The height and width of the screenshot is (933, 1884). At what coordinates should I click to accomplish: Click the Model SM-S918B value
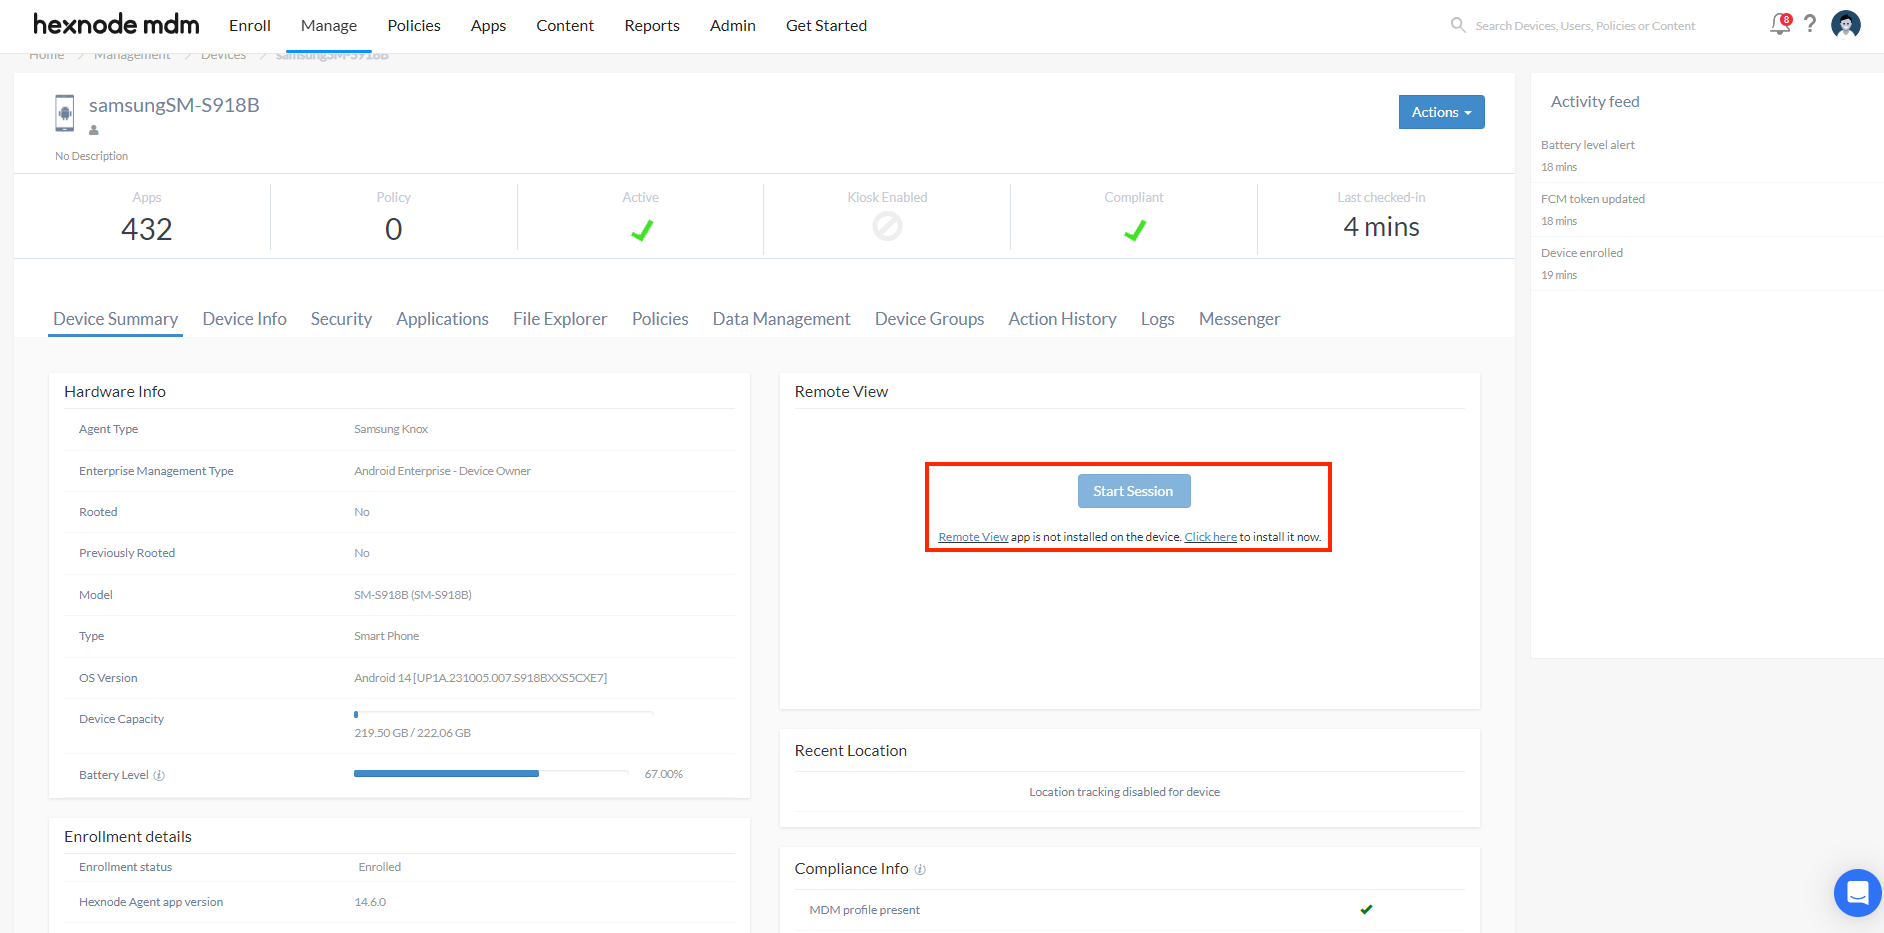(x=413, y=595)
